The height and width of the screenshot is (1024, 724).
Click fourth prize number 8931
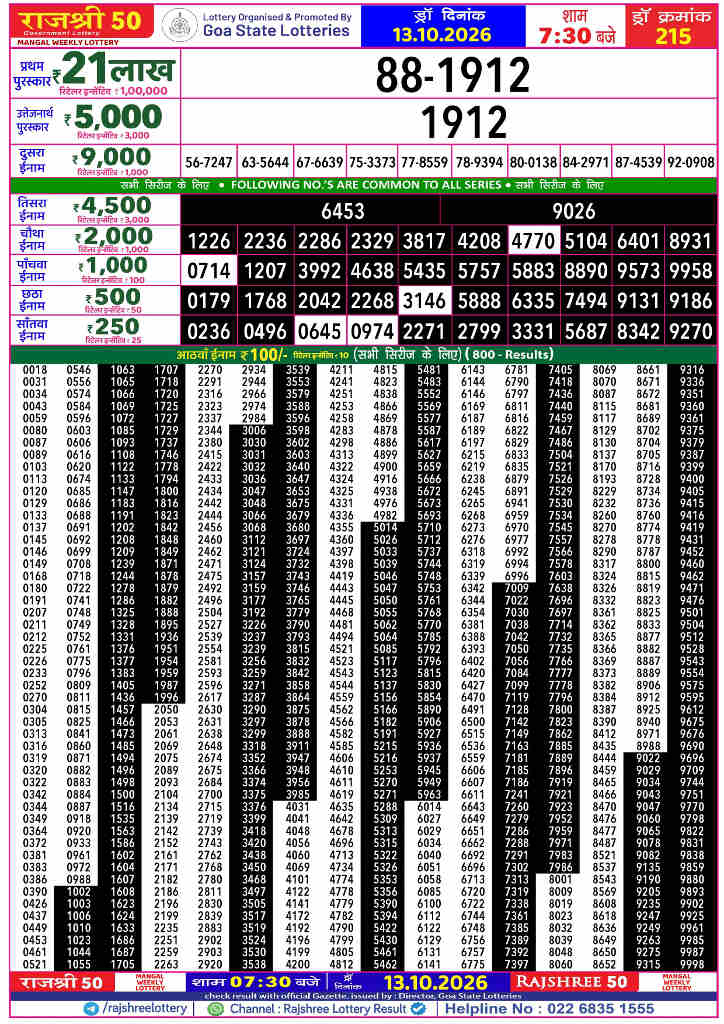[691, 242]
